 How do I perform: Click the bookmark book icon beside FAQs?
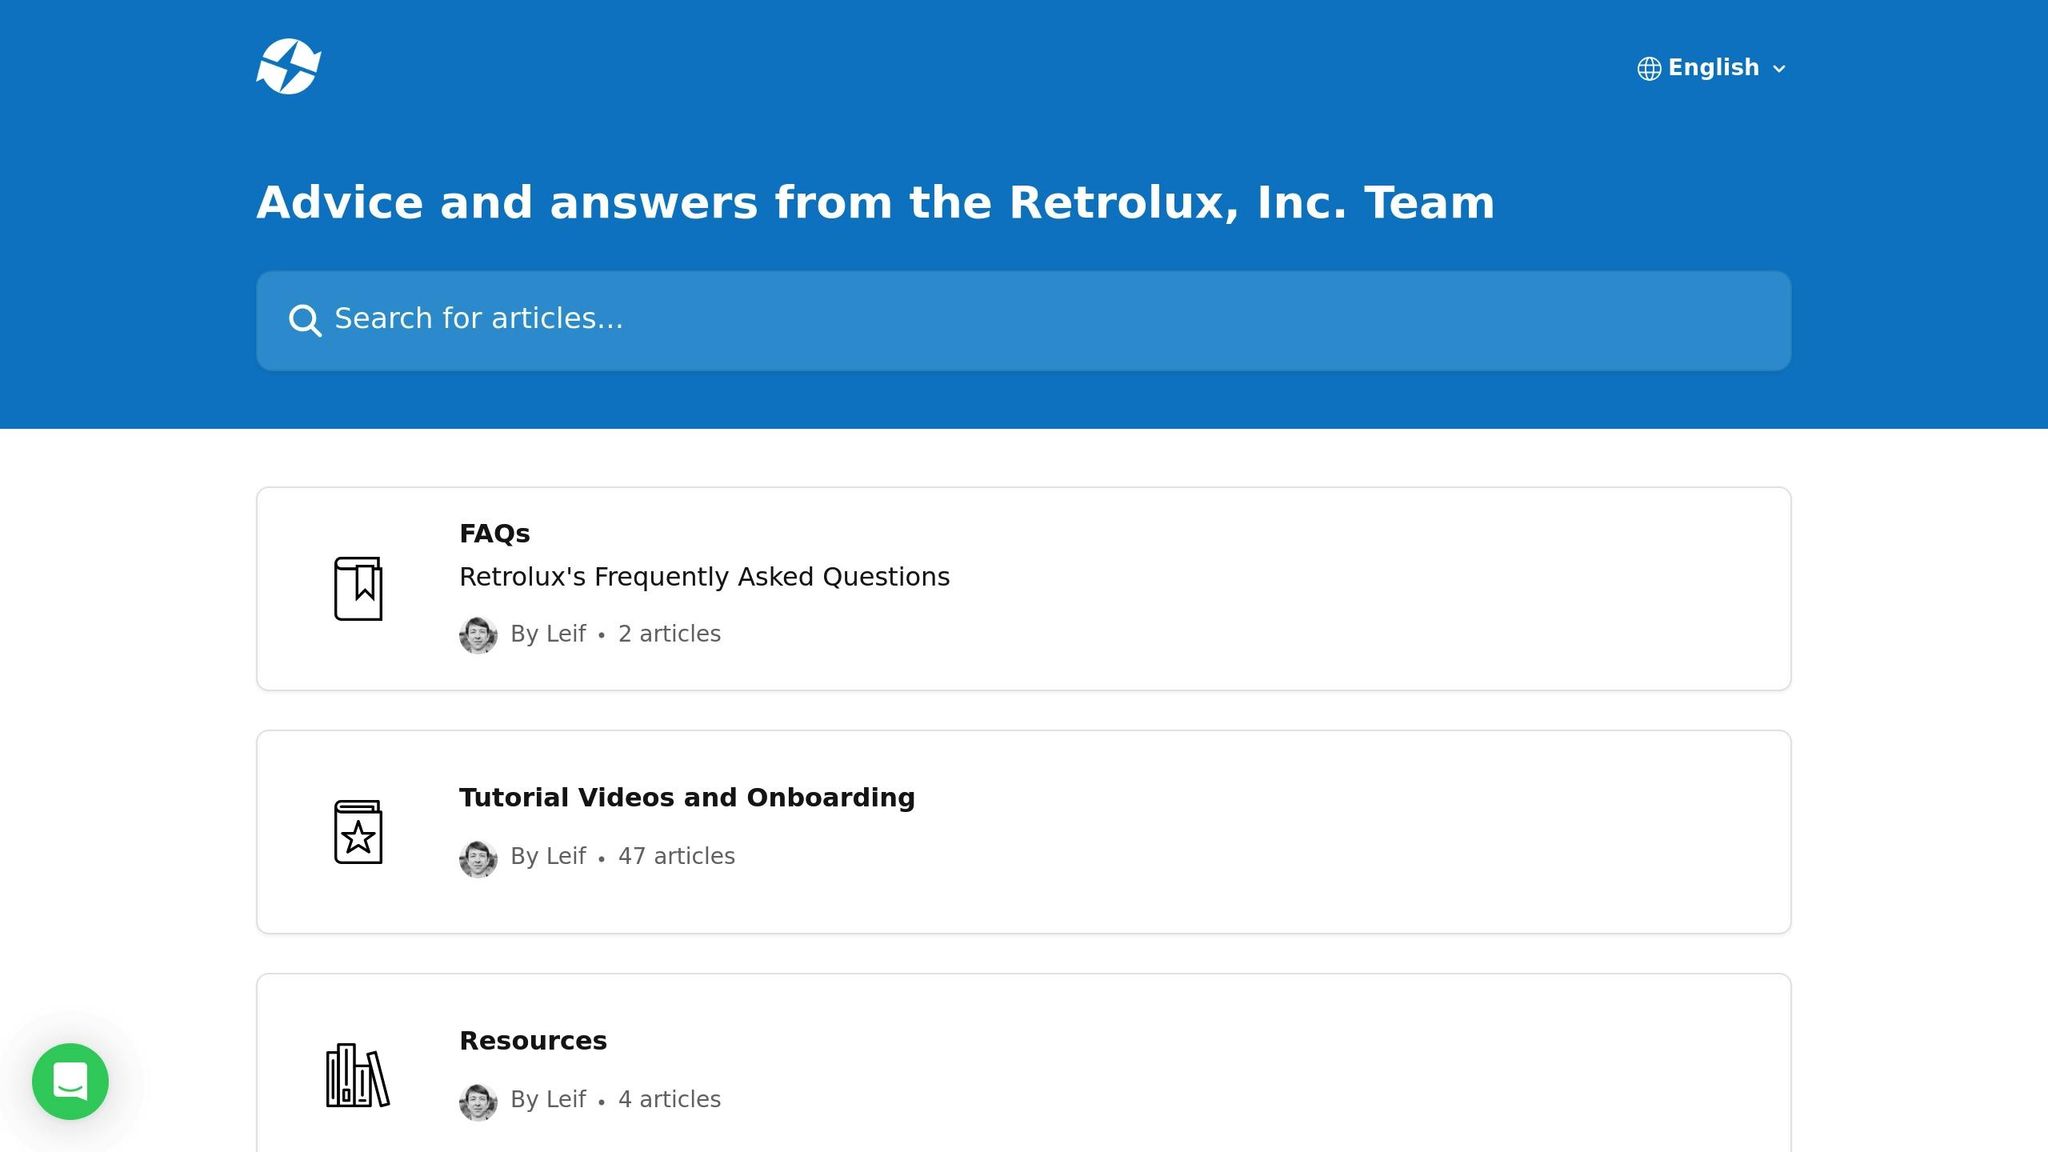tap(359, 589)
